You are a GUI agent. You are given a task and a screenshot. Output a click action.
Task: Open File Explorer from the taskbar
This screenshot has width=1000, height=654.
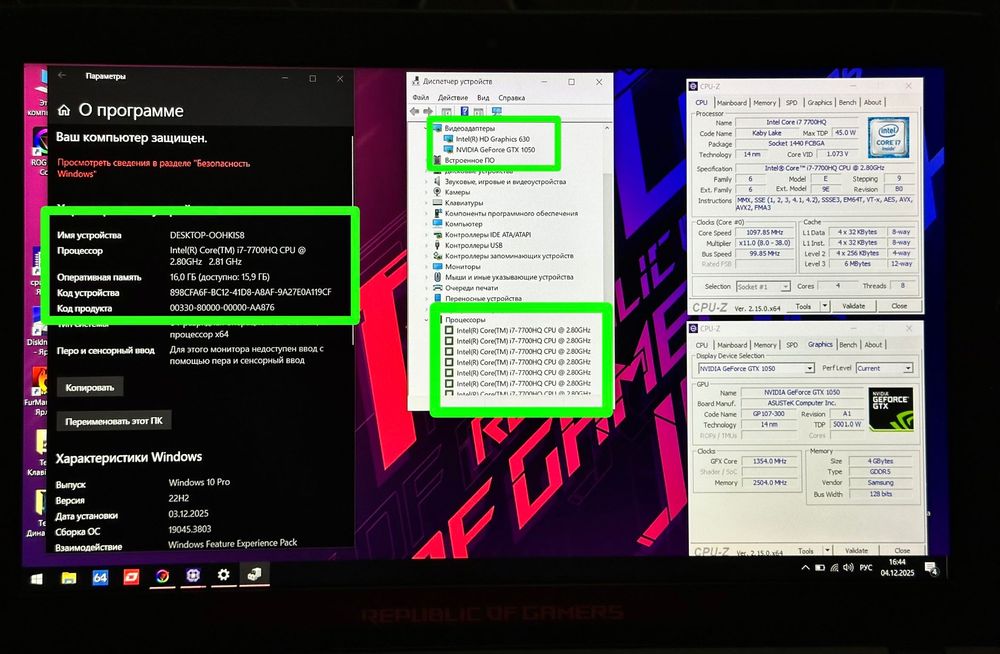point(69,577)
